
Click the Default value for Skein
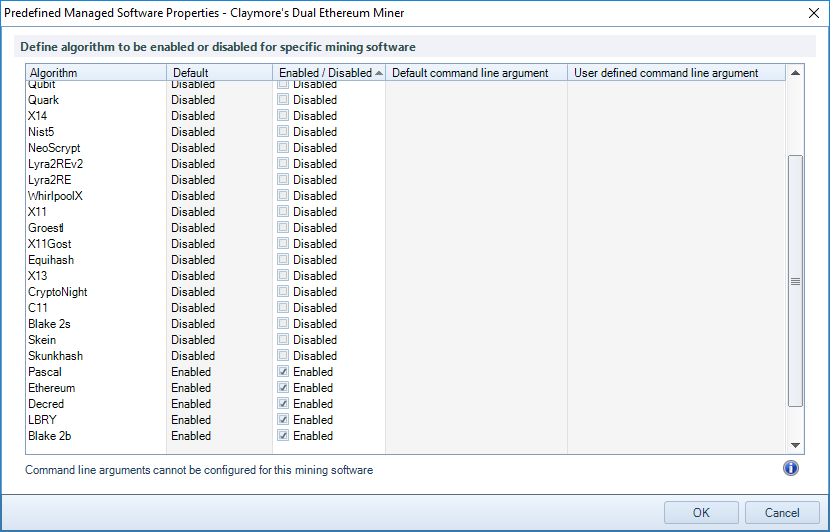point(193,340)
